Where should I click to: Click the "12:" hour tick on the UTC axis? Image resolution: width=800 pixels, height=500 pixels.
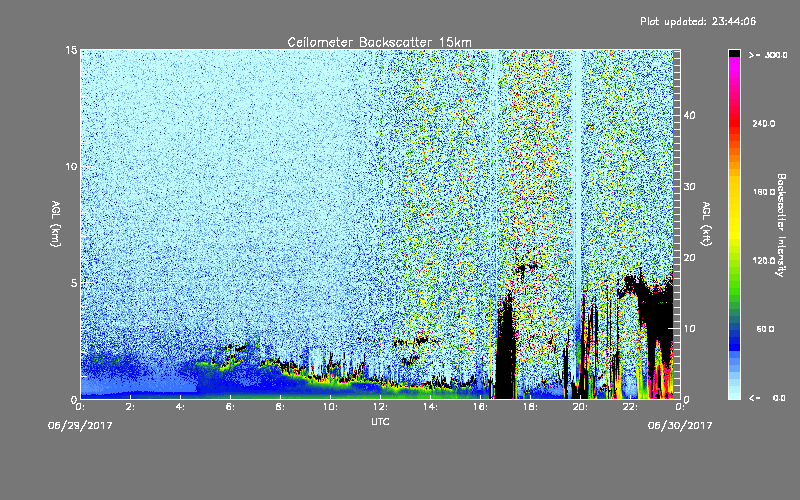click(x=381, y=407)
